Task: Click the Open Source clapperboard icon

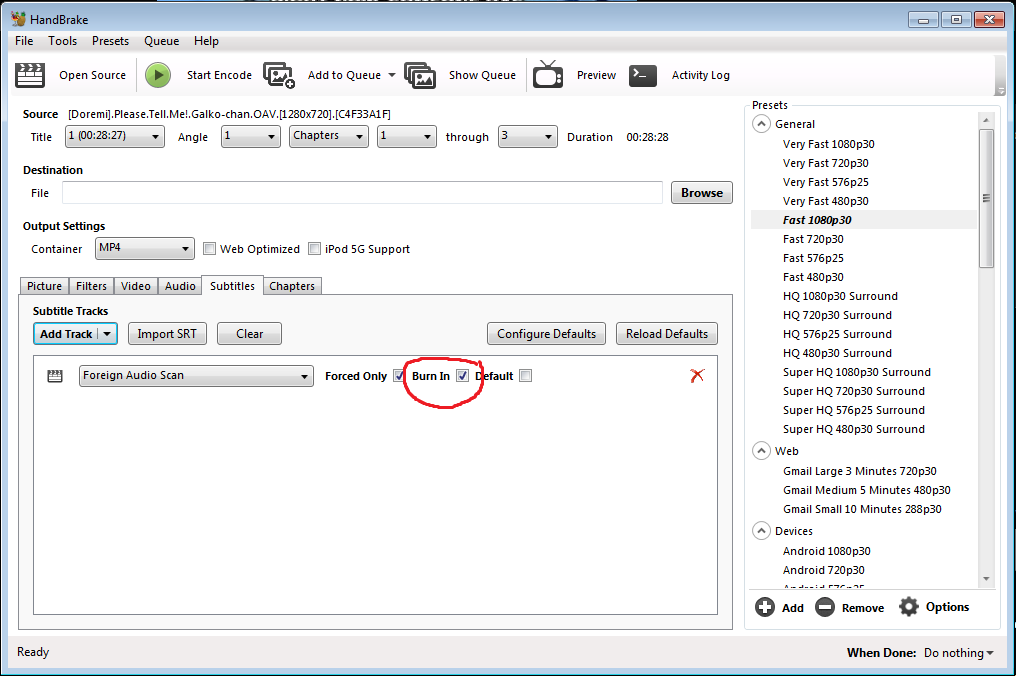Action: [32, 75]
